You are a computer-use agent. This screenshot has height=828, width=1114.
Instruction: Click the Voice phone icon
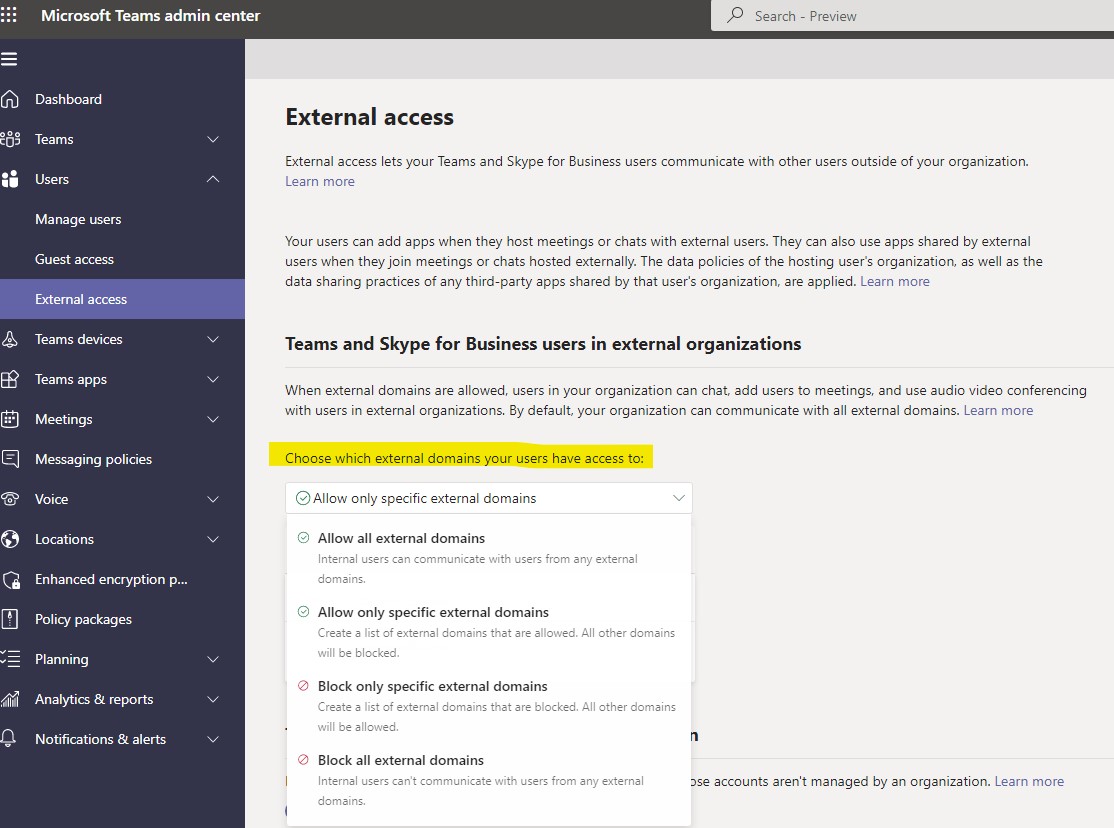click(10, 499)
